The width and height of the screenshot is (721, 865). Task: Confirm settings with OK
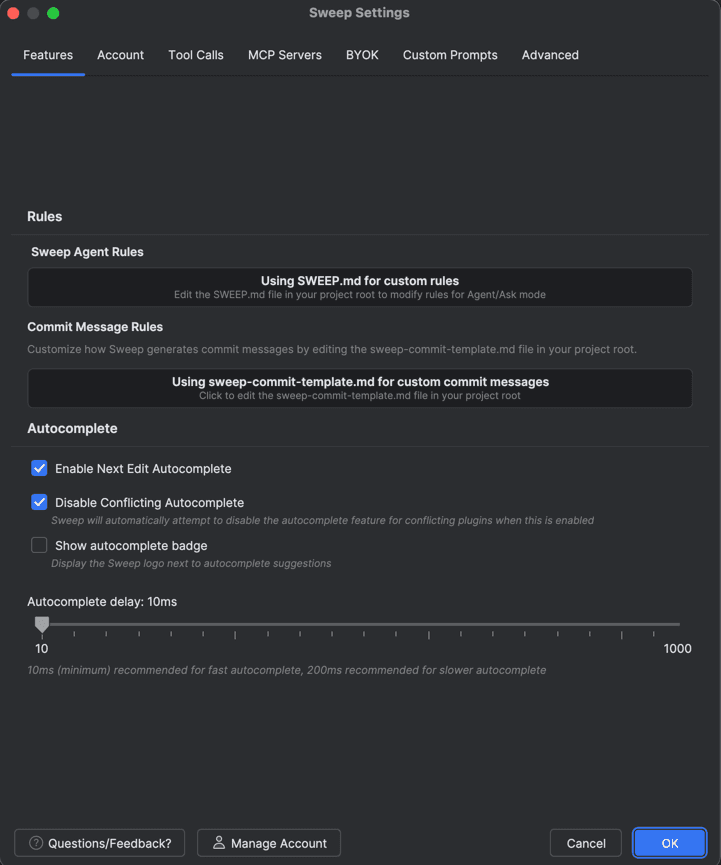[x=669, y=842]
